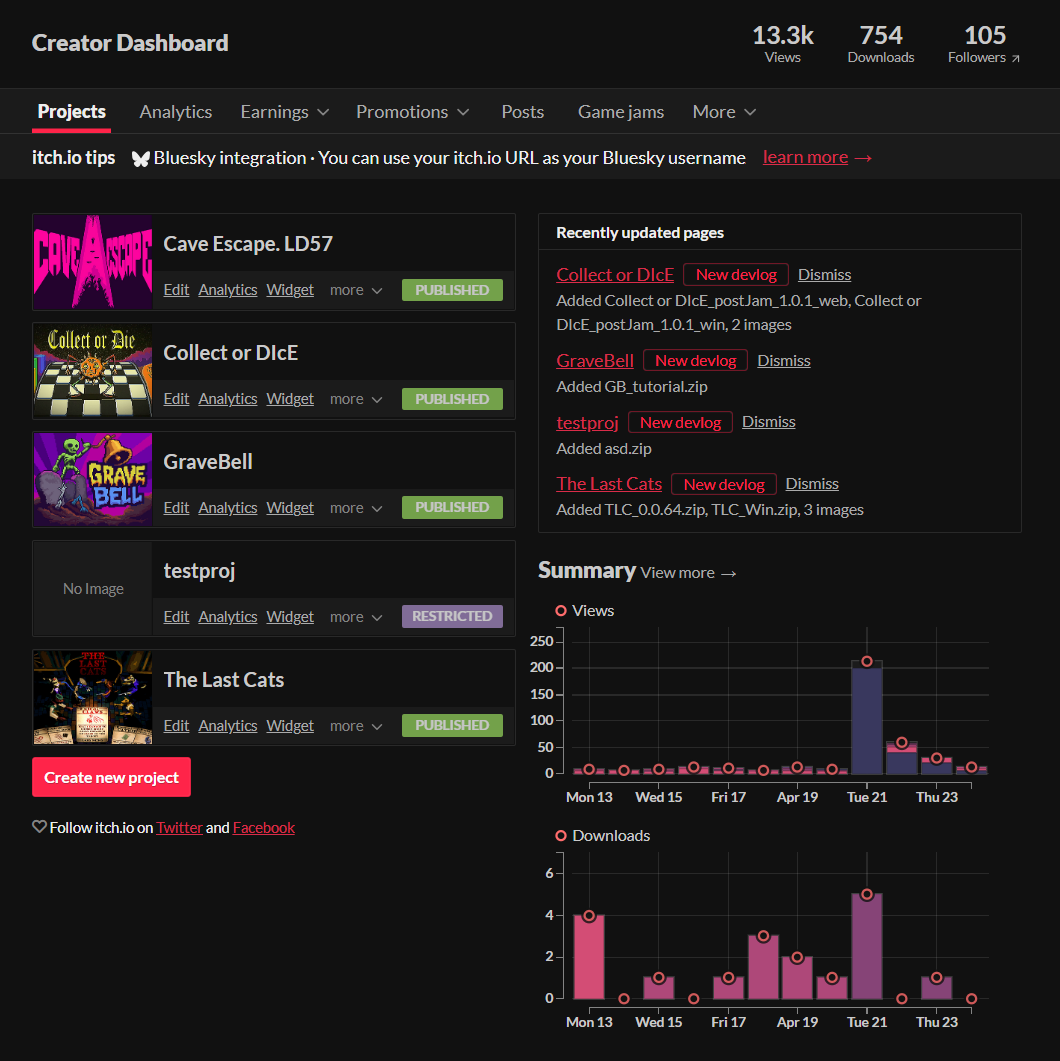Dismiss the testproj update notice
The height and width of the screenshot is (1061, 1060).
pos(769,422)
